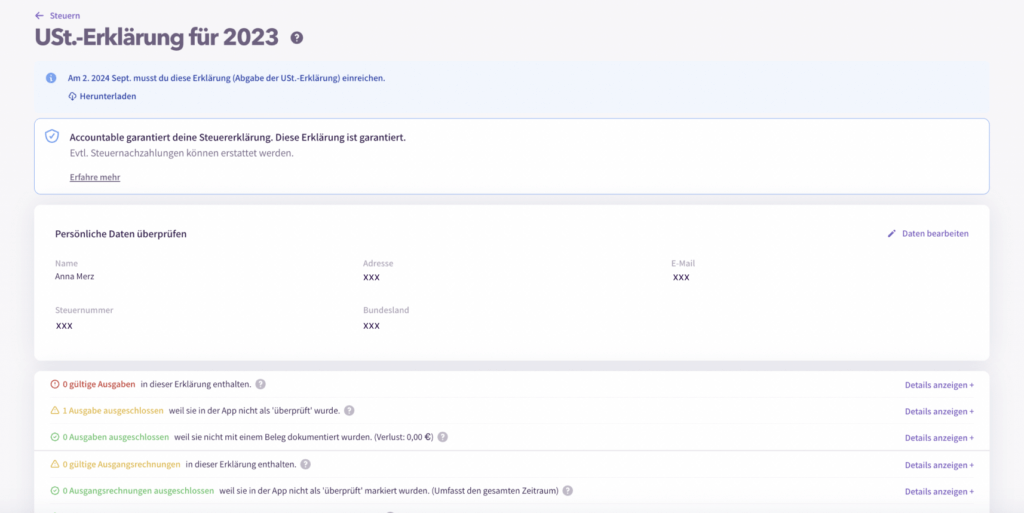This screenshot has height=513, width=1024.
Task: Open help tooltip for gültige Ausgaben row
Action: tap(260, 384)
